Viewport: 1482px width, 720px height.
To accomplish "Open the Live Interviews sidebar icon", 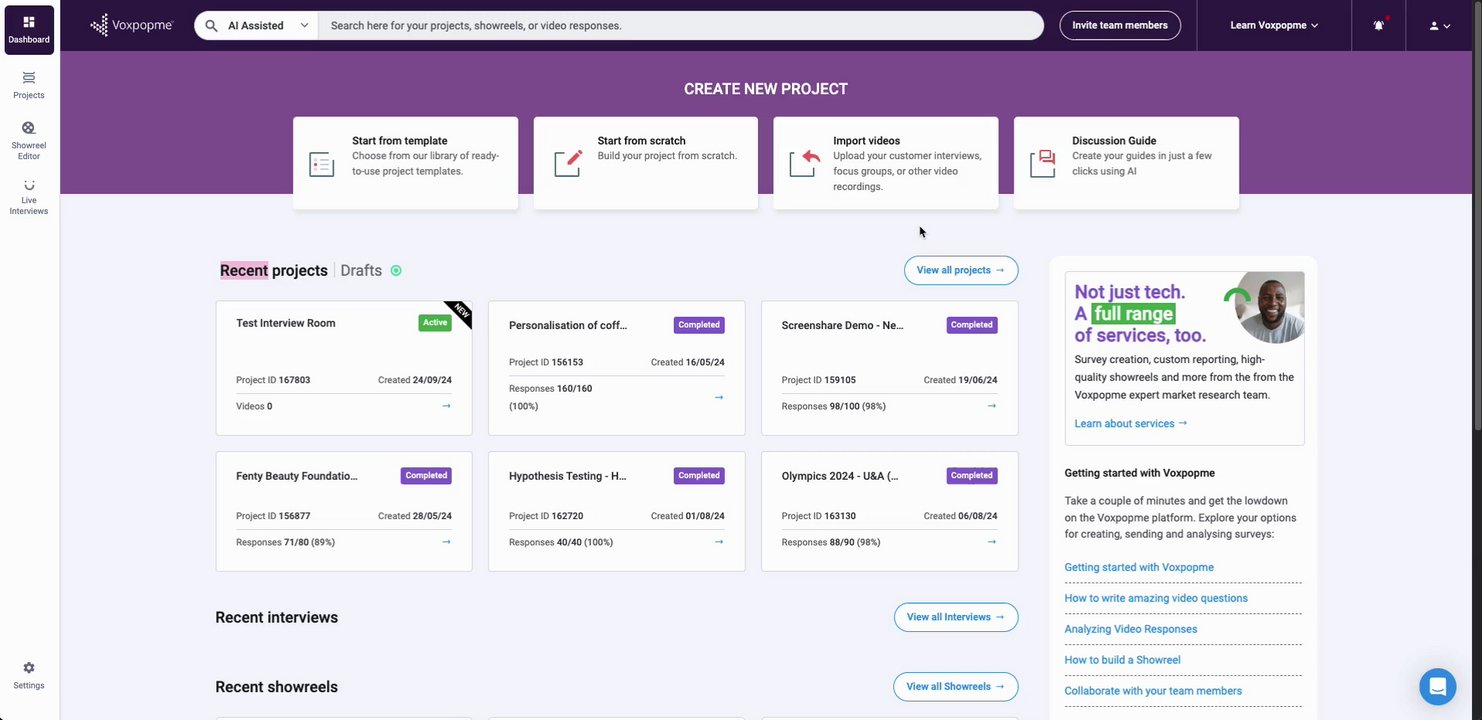I will (x=28, y=197).
